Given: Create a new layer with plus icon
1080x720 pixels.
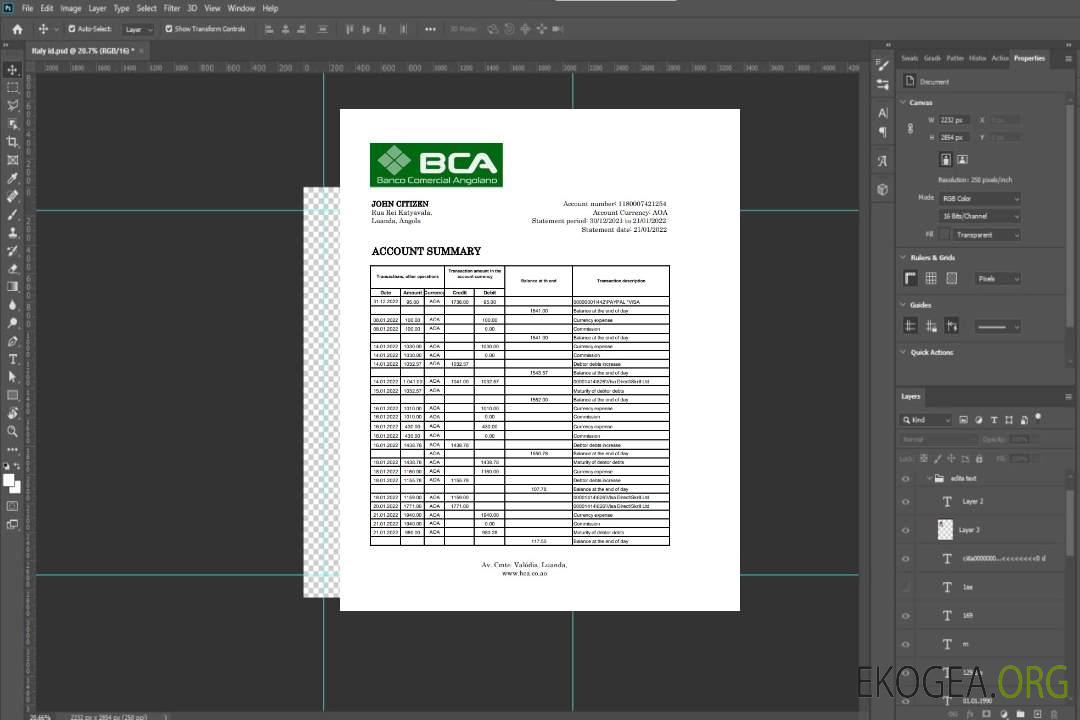Looking at the screenshot, I should pos(1037,714).
